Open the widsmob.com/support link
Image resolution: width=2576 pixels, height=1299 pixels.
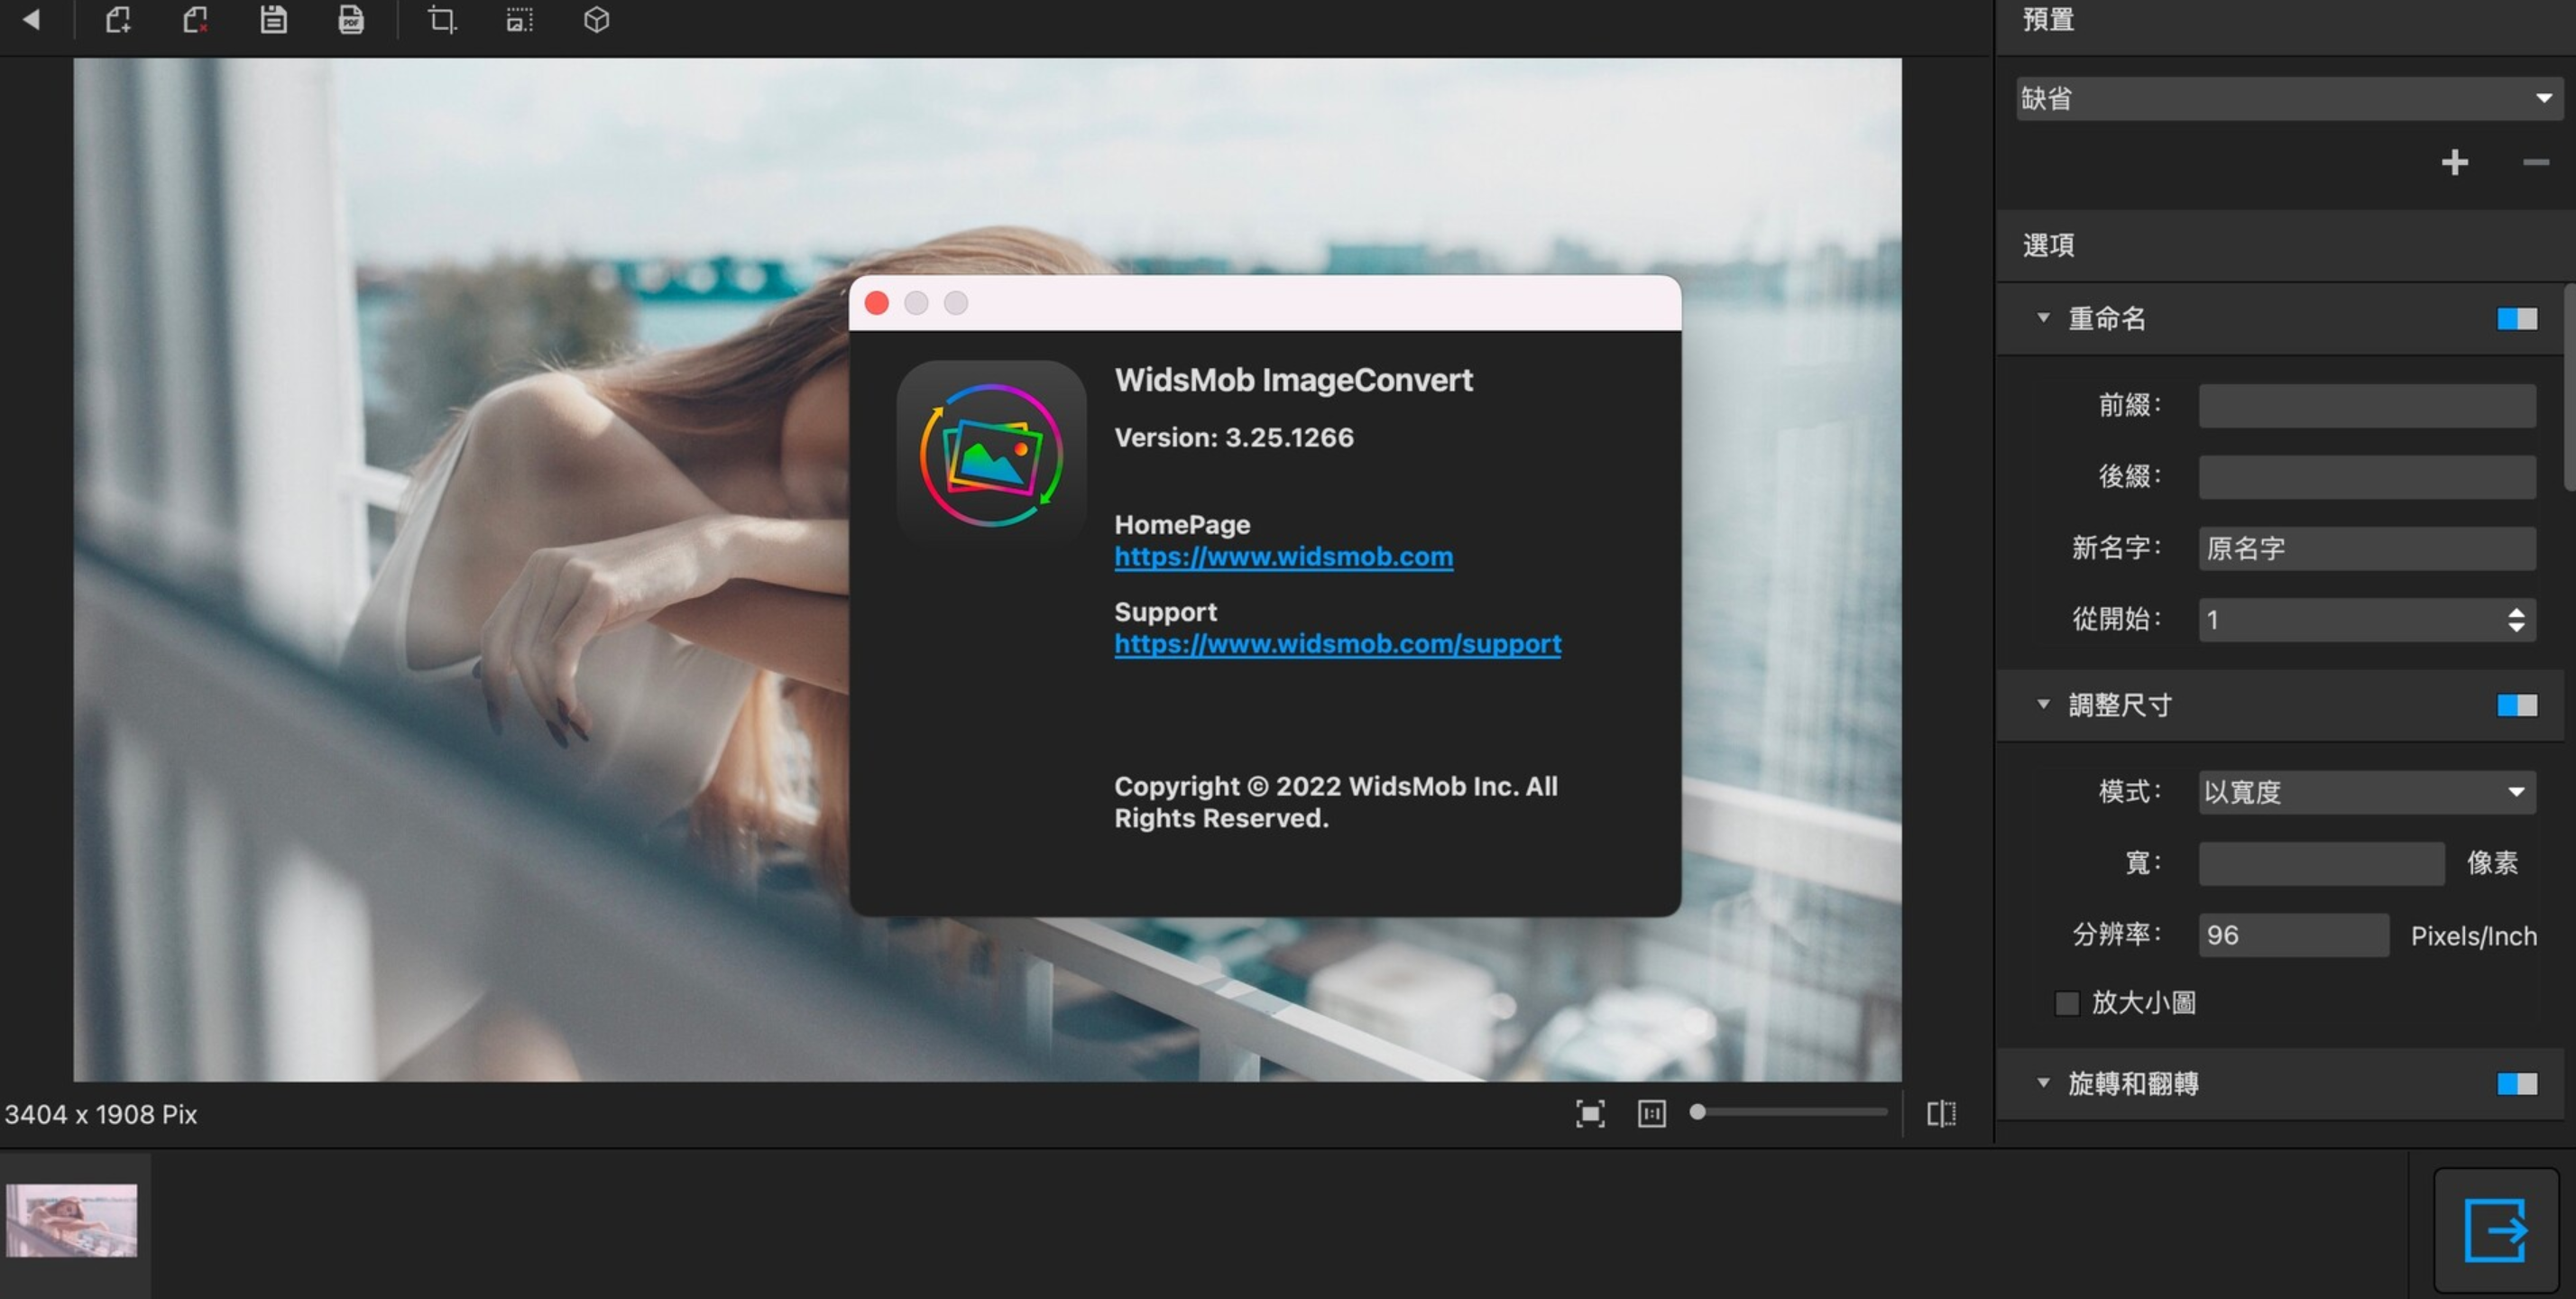pyautogui.click(x=1338, y=644)
